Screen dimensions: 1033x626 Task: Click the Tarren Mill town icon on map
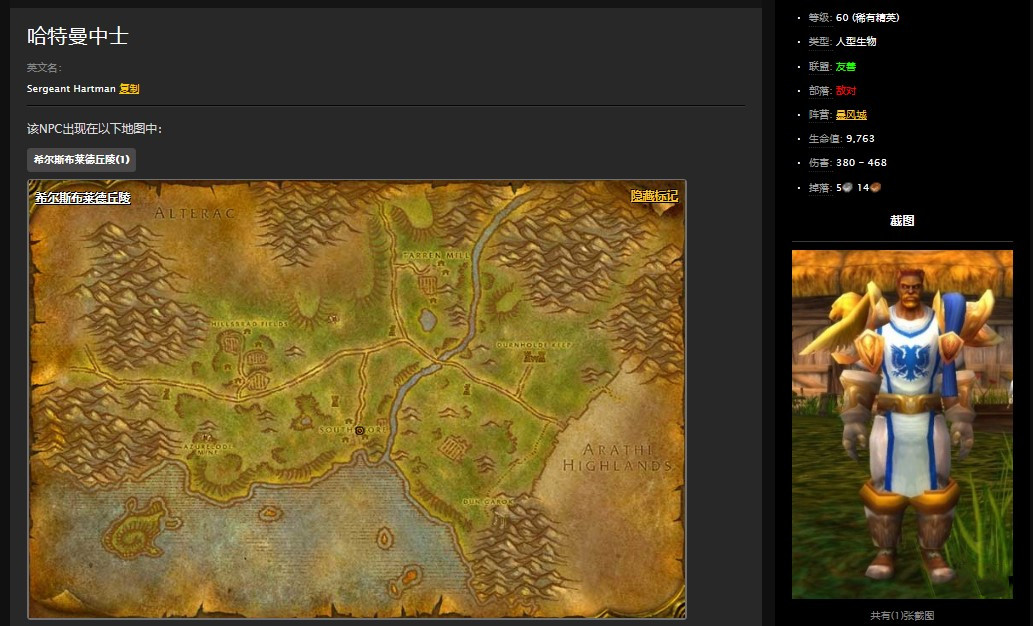429,284
